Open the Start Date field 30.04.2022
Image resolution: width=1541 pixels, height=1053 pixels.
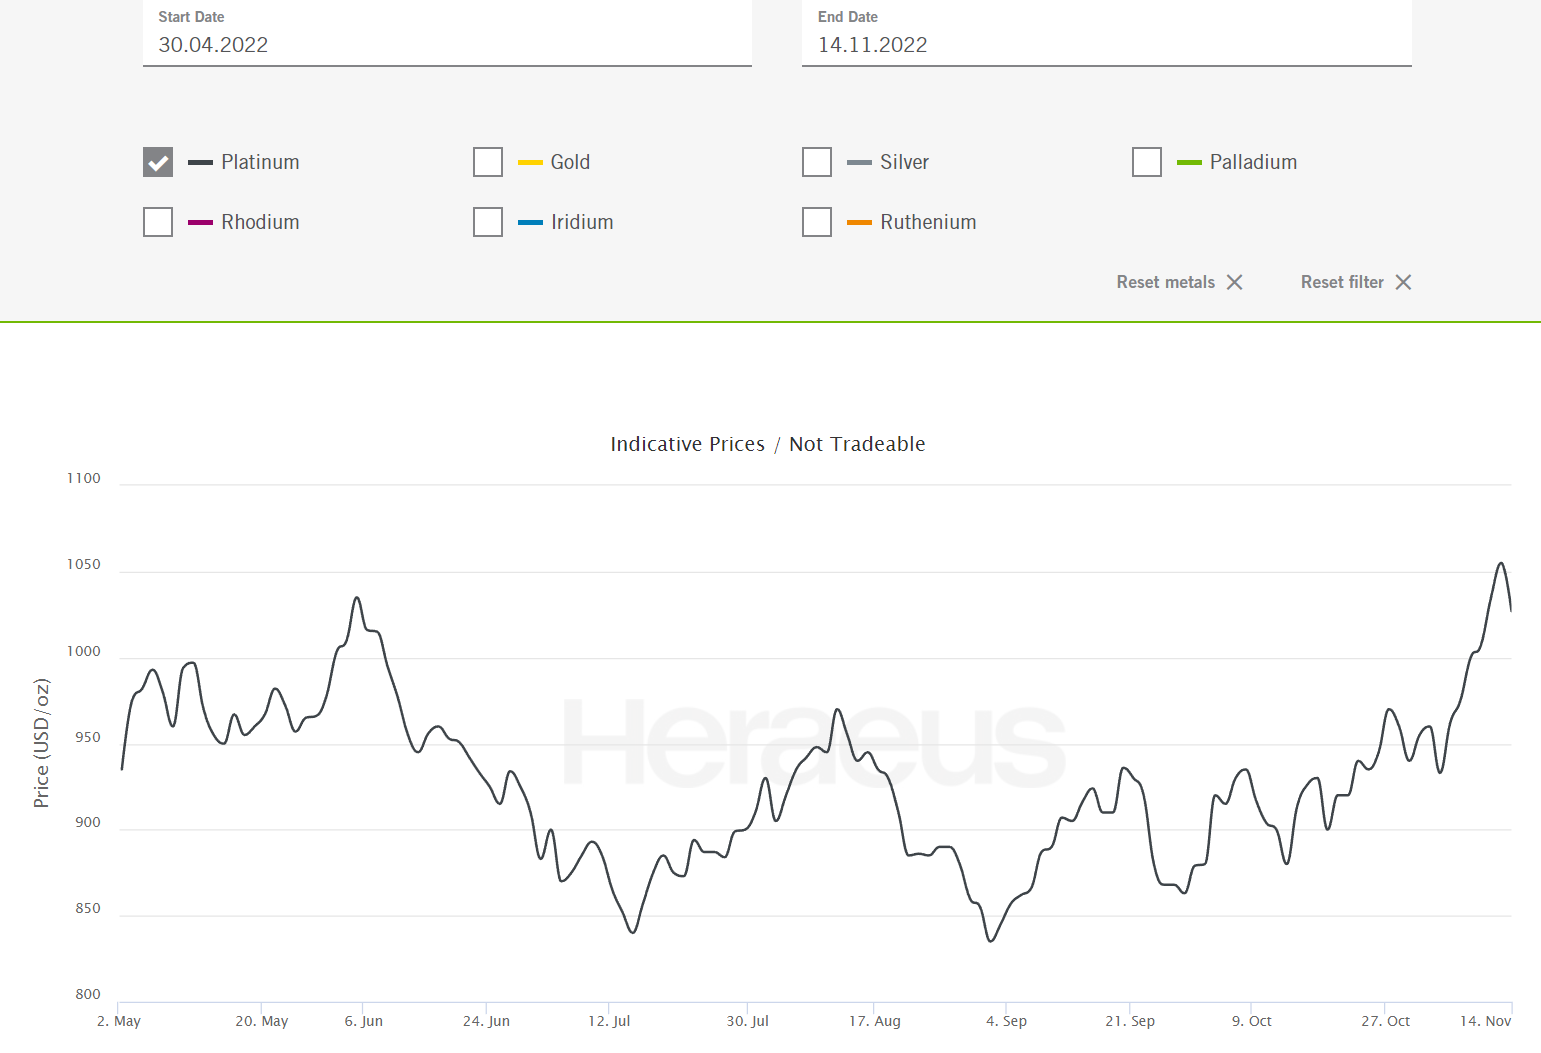pyautogui.click(x=447, y=36)
